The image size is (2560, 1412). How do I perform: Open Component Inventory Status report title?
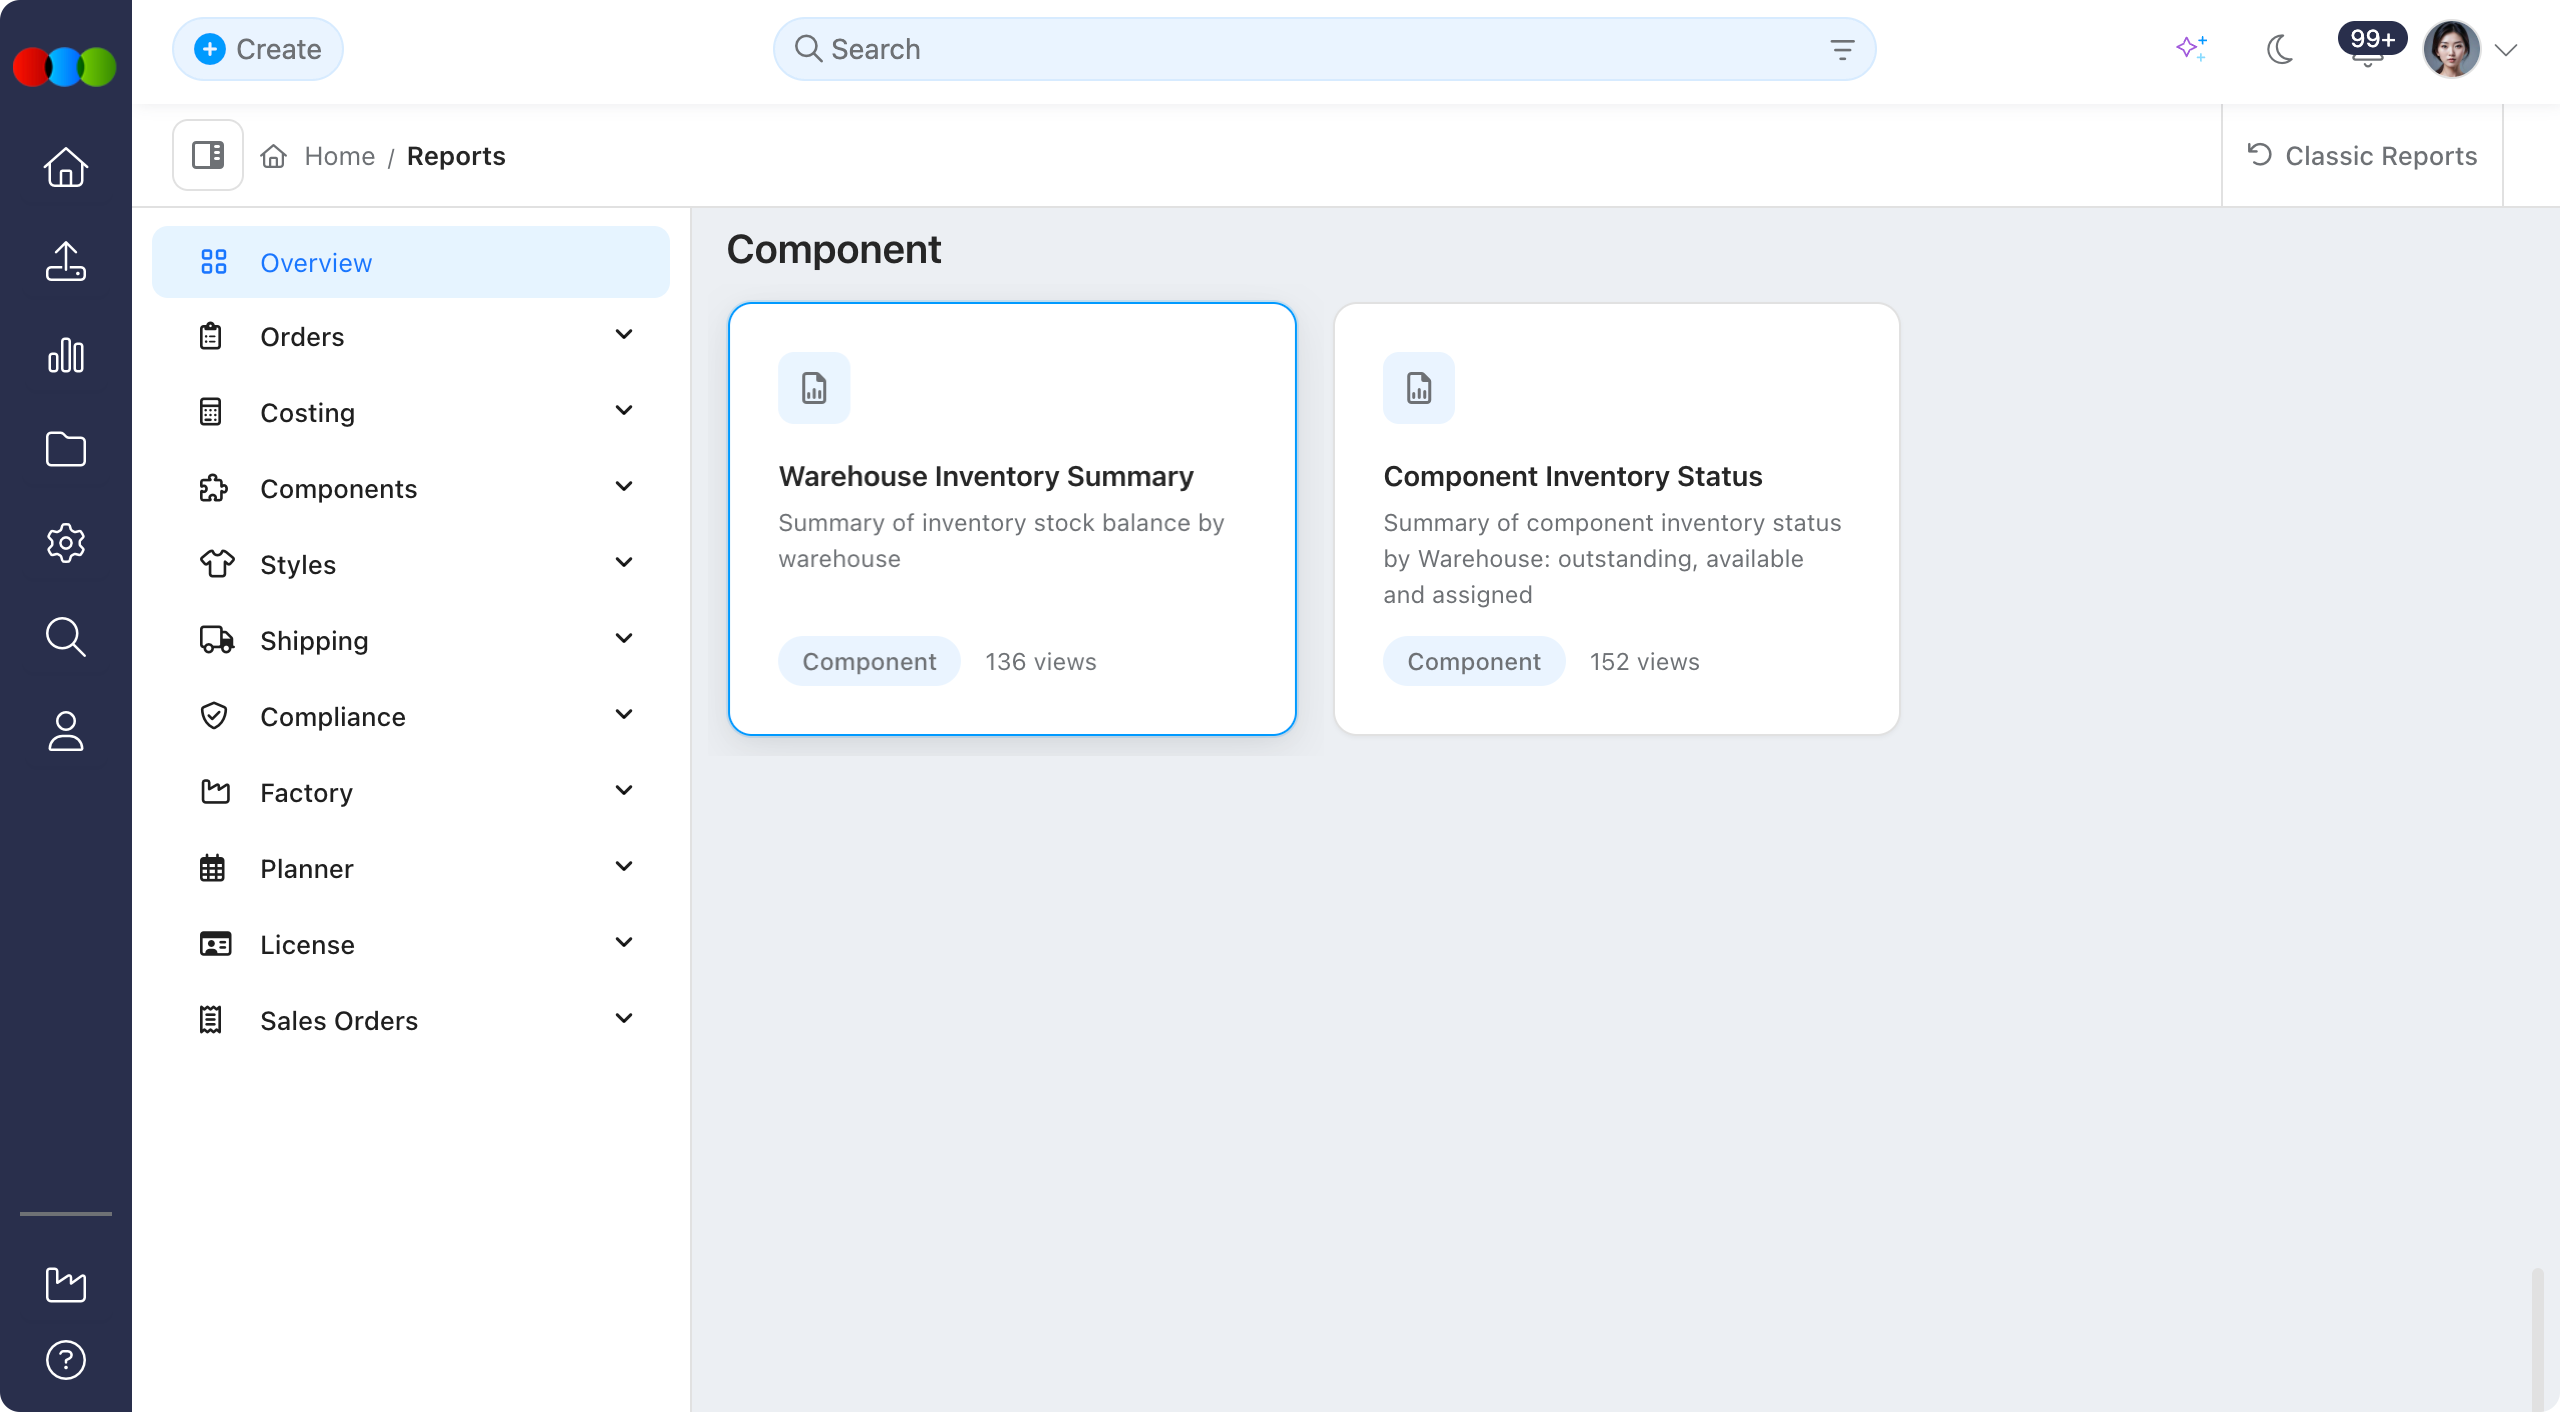(1573, 476)
